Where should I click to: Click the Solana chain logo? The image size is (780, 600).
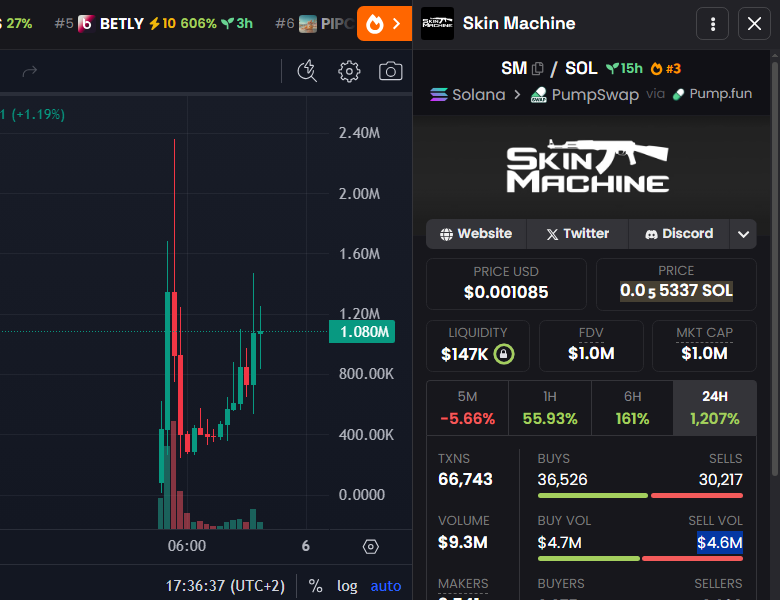tap(439, 94)
